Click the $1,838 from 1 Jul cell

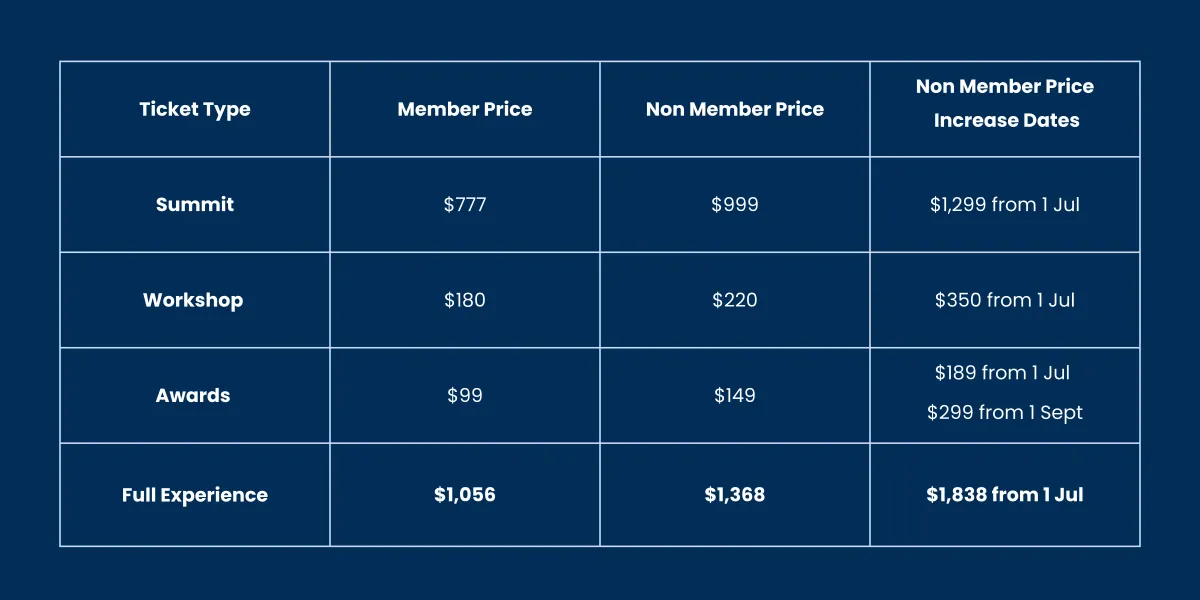[x=1005, y=495]
